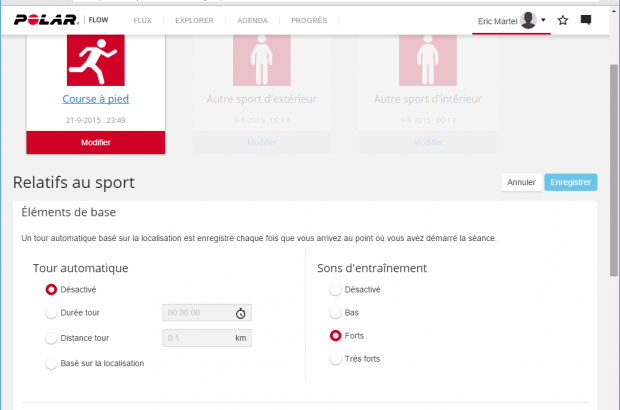The width and height of the screenshot is (620, 410).
Task: Open the messages speech bubble icon
Action: [586, 20]
